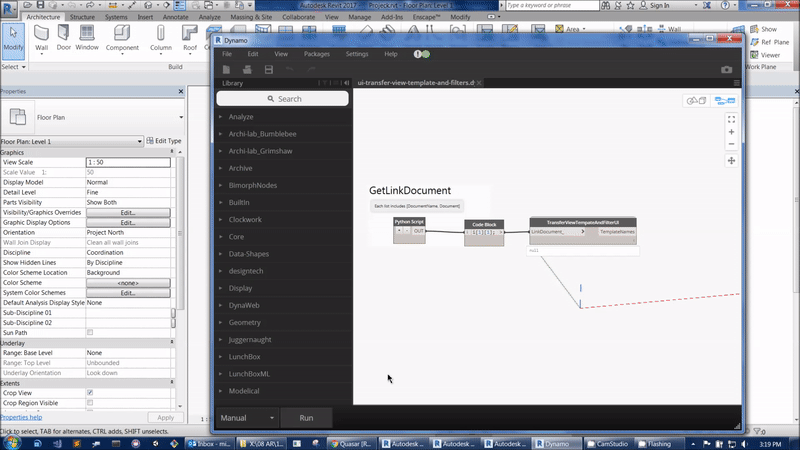Viewport: 800px width, 450px height.
Task: Switch to graph view navigation icon
Action: pyautogui.click(x=724, y=101)
